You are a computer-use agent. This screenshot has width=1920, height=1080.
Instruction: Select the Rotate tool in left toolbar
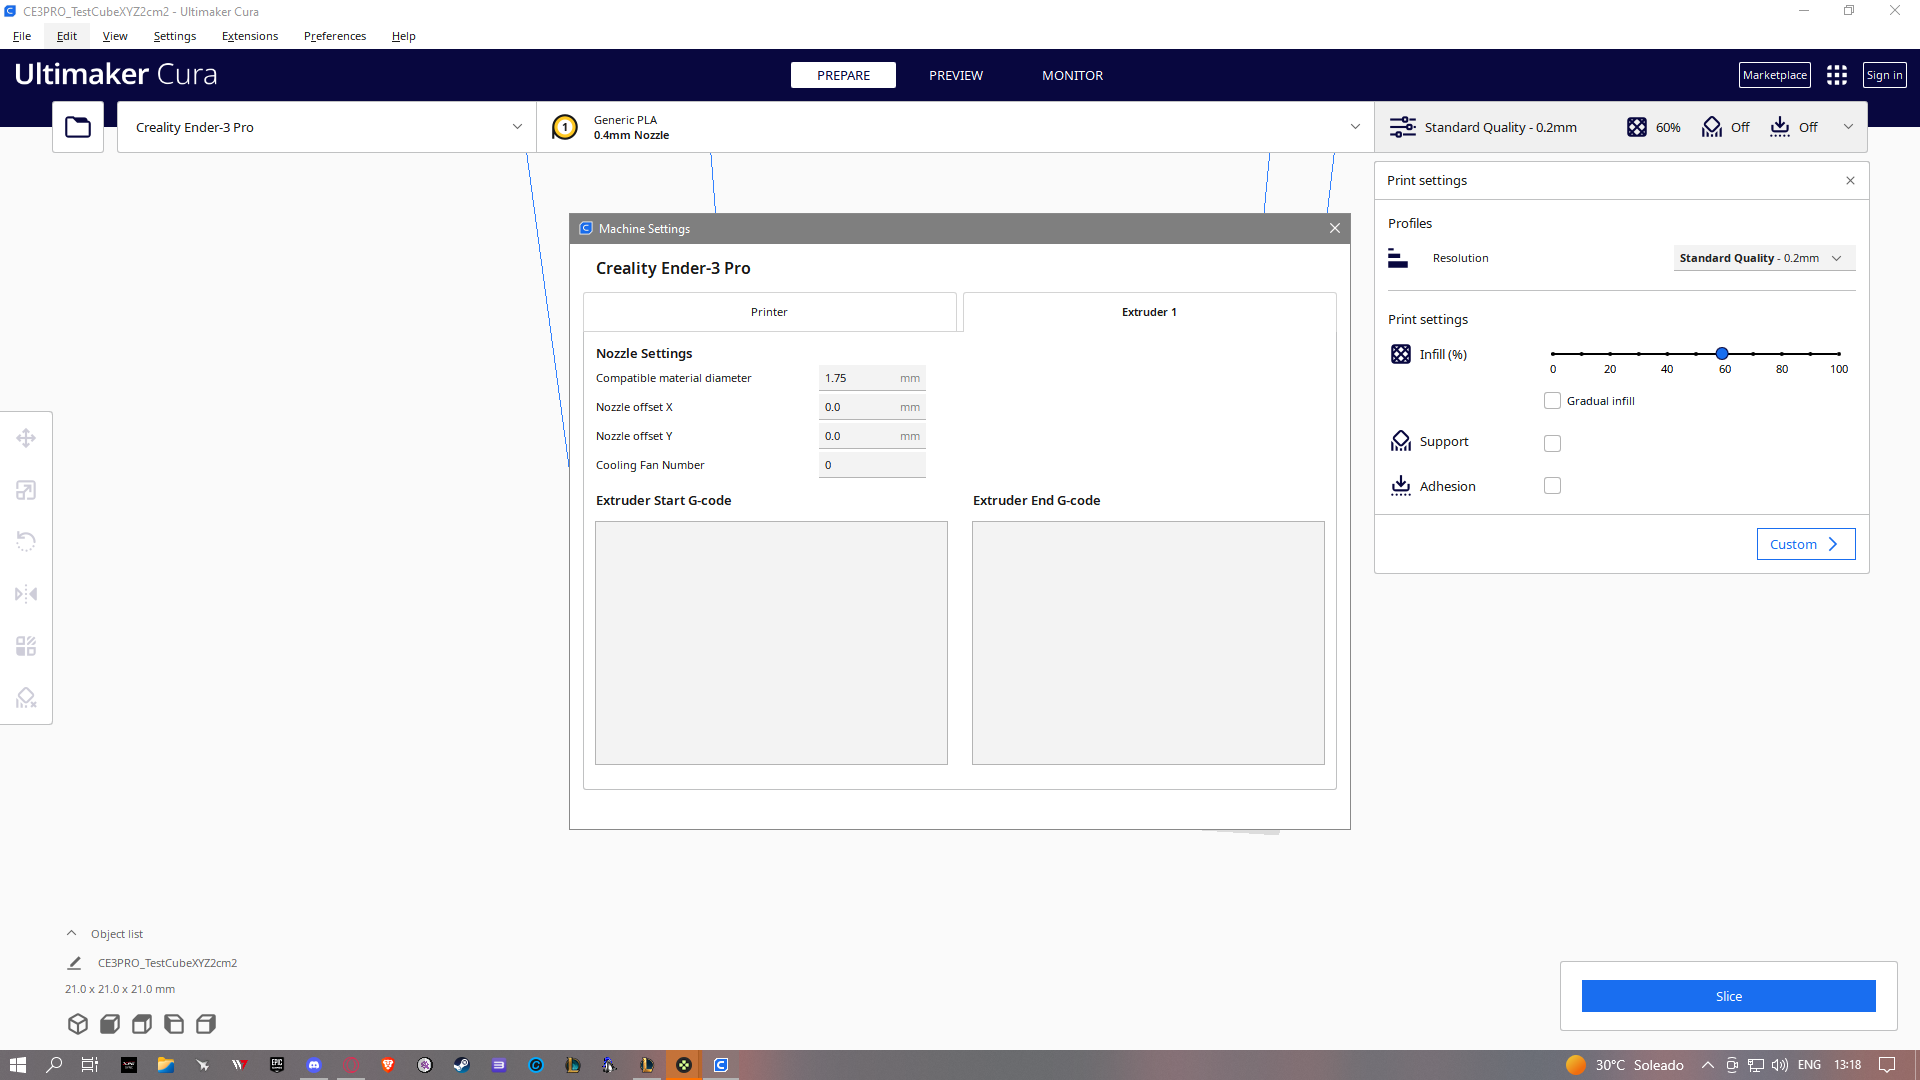click(26, 542)
